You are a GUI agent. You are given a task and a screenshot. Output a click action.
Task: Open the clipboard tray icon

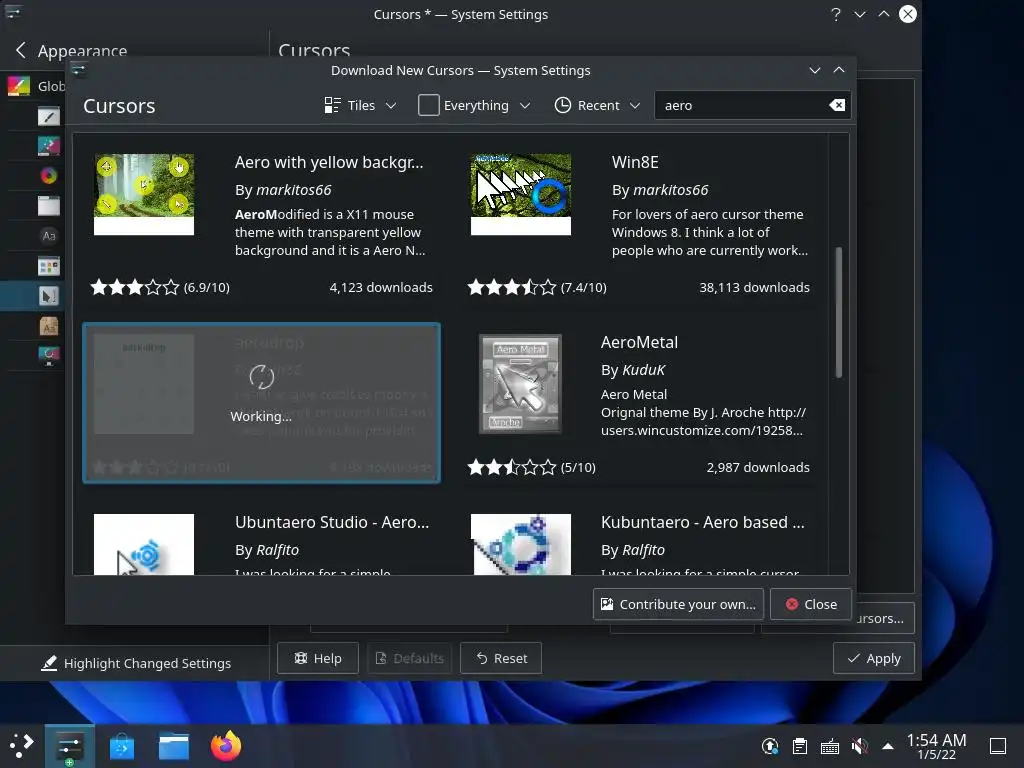pyautogui.click(x=799, y=746)
